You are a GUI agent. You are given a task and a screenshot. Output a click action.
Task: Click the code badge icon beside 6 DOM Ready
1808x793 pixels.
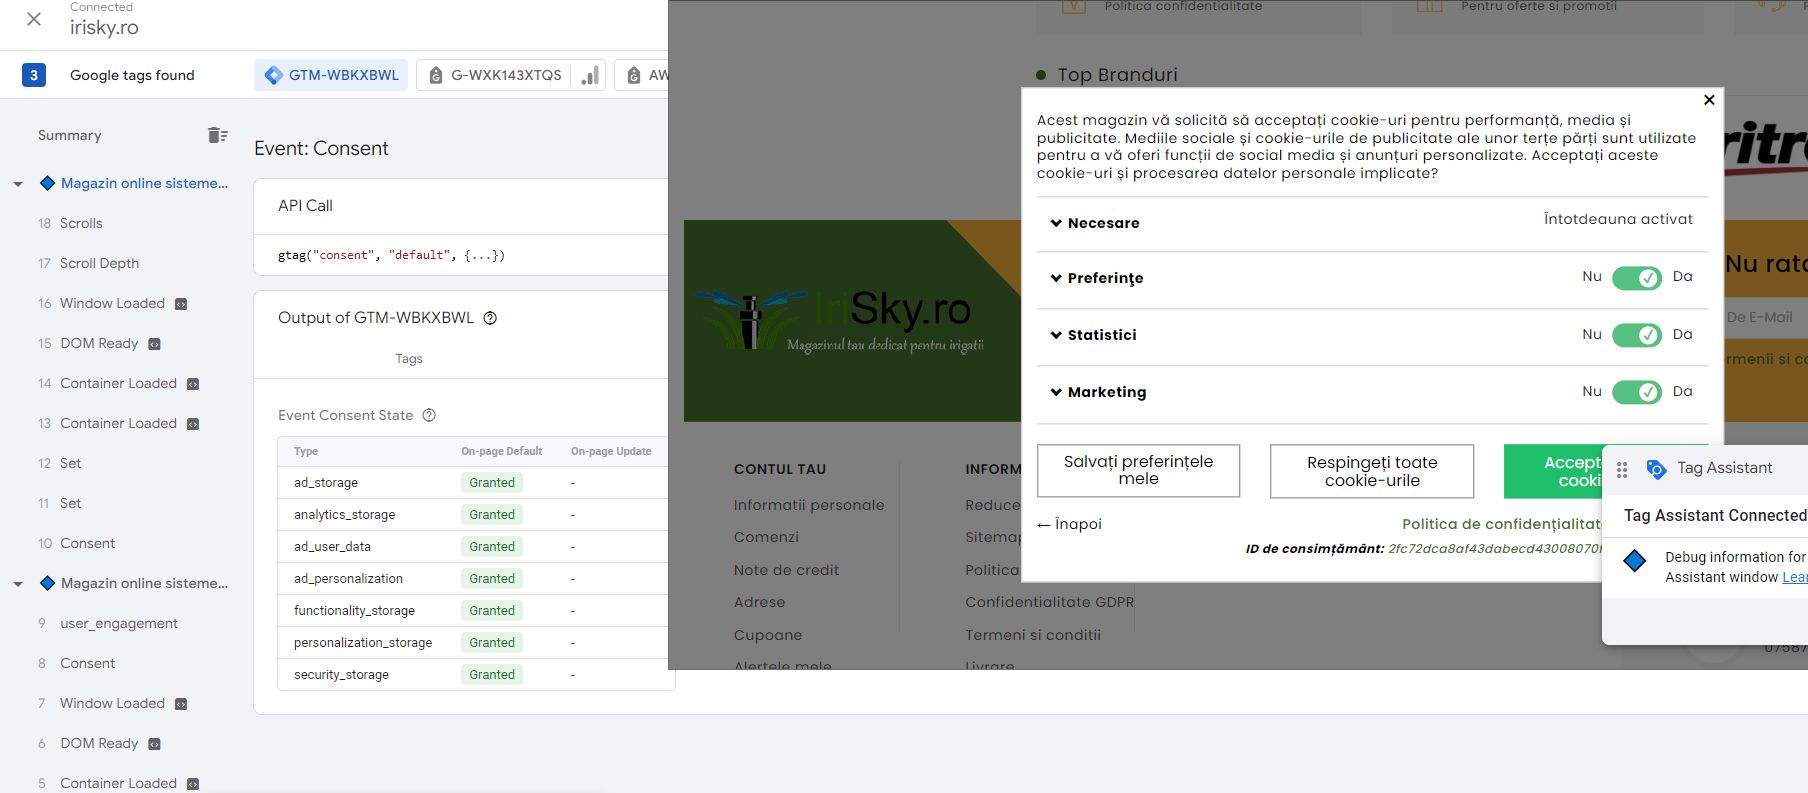(154, 744)
